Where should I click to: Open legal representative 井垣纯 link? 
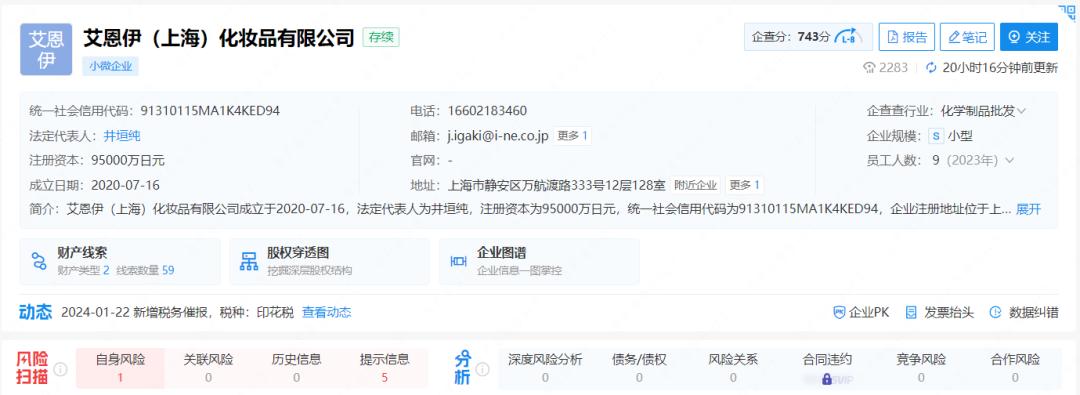point(122,136)
